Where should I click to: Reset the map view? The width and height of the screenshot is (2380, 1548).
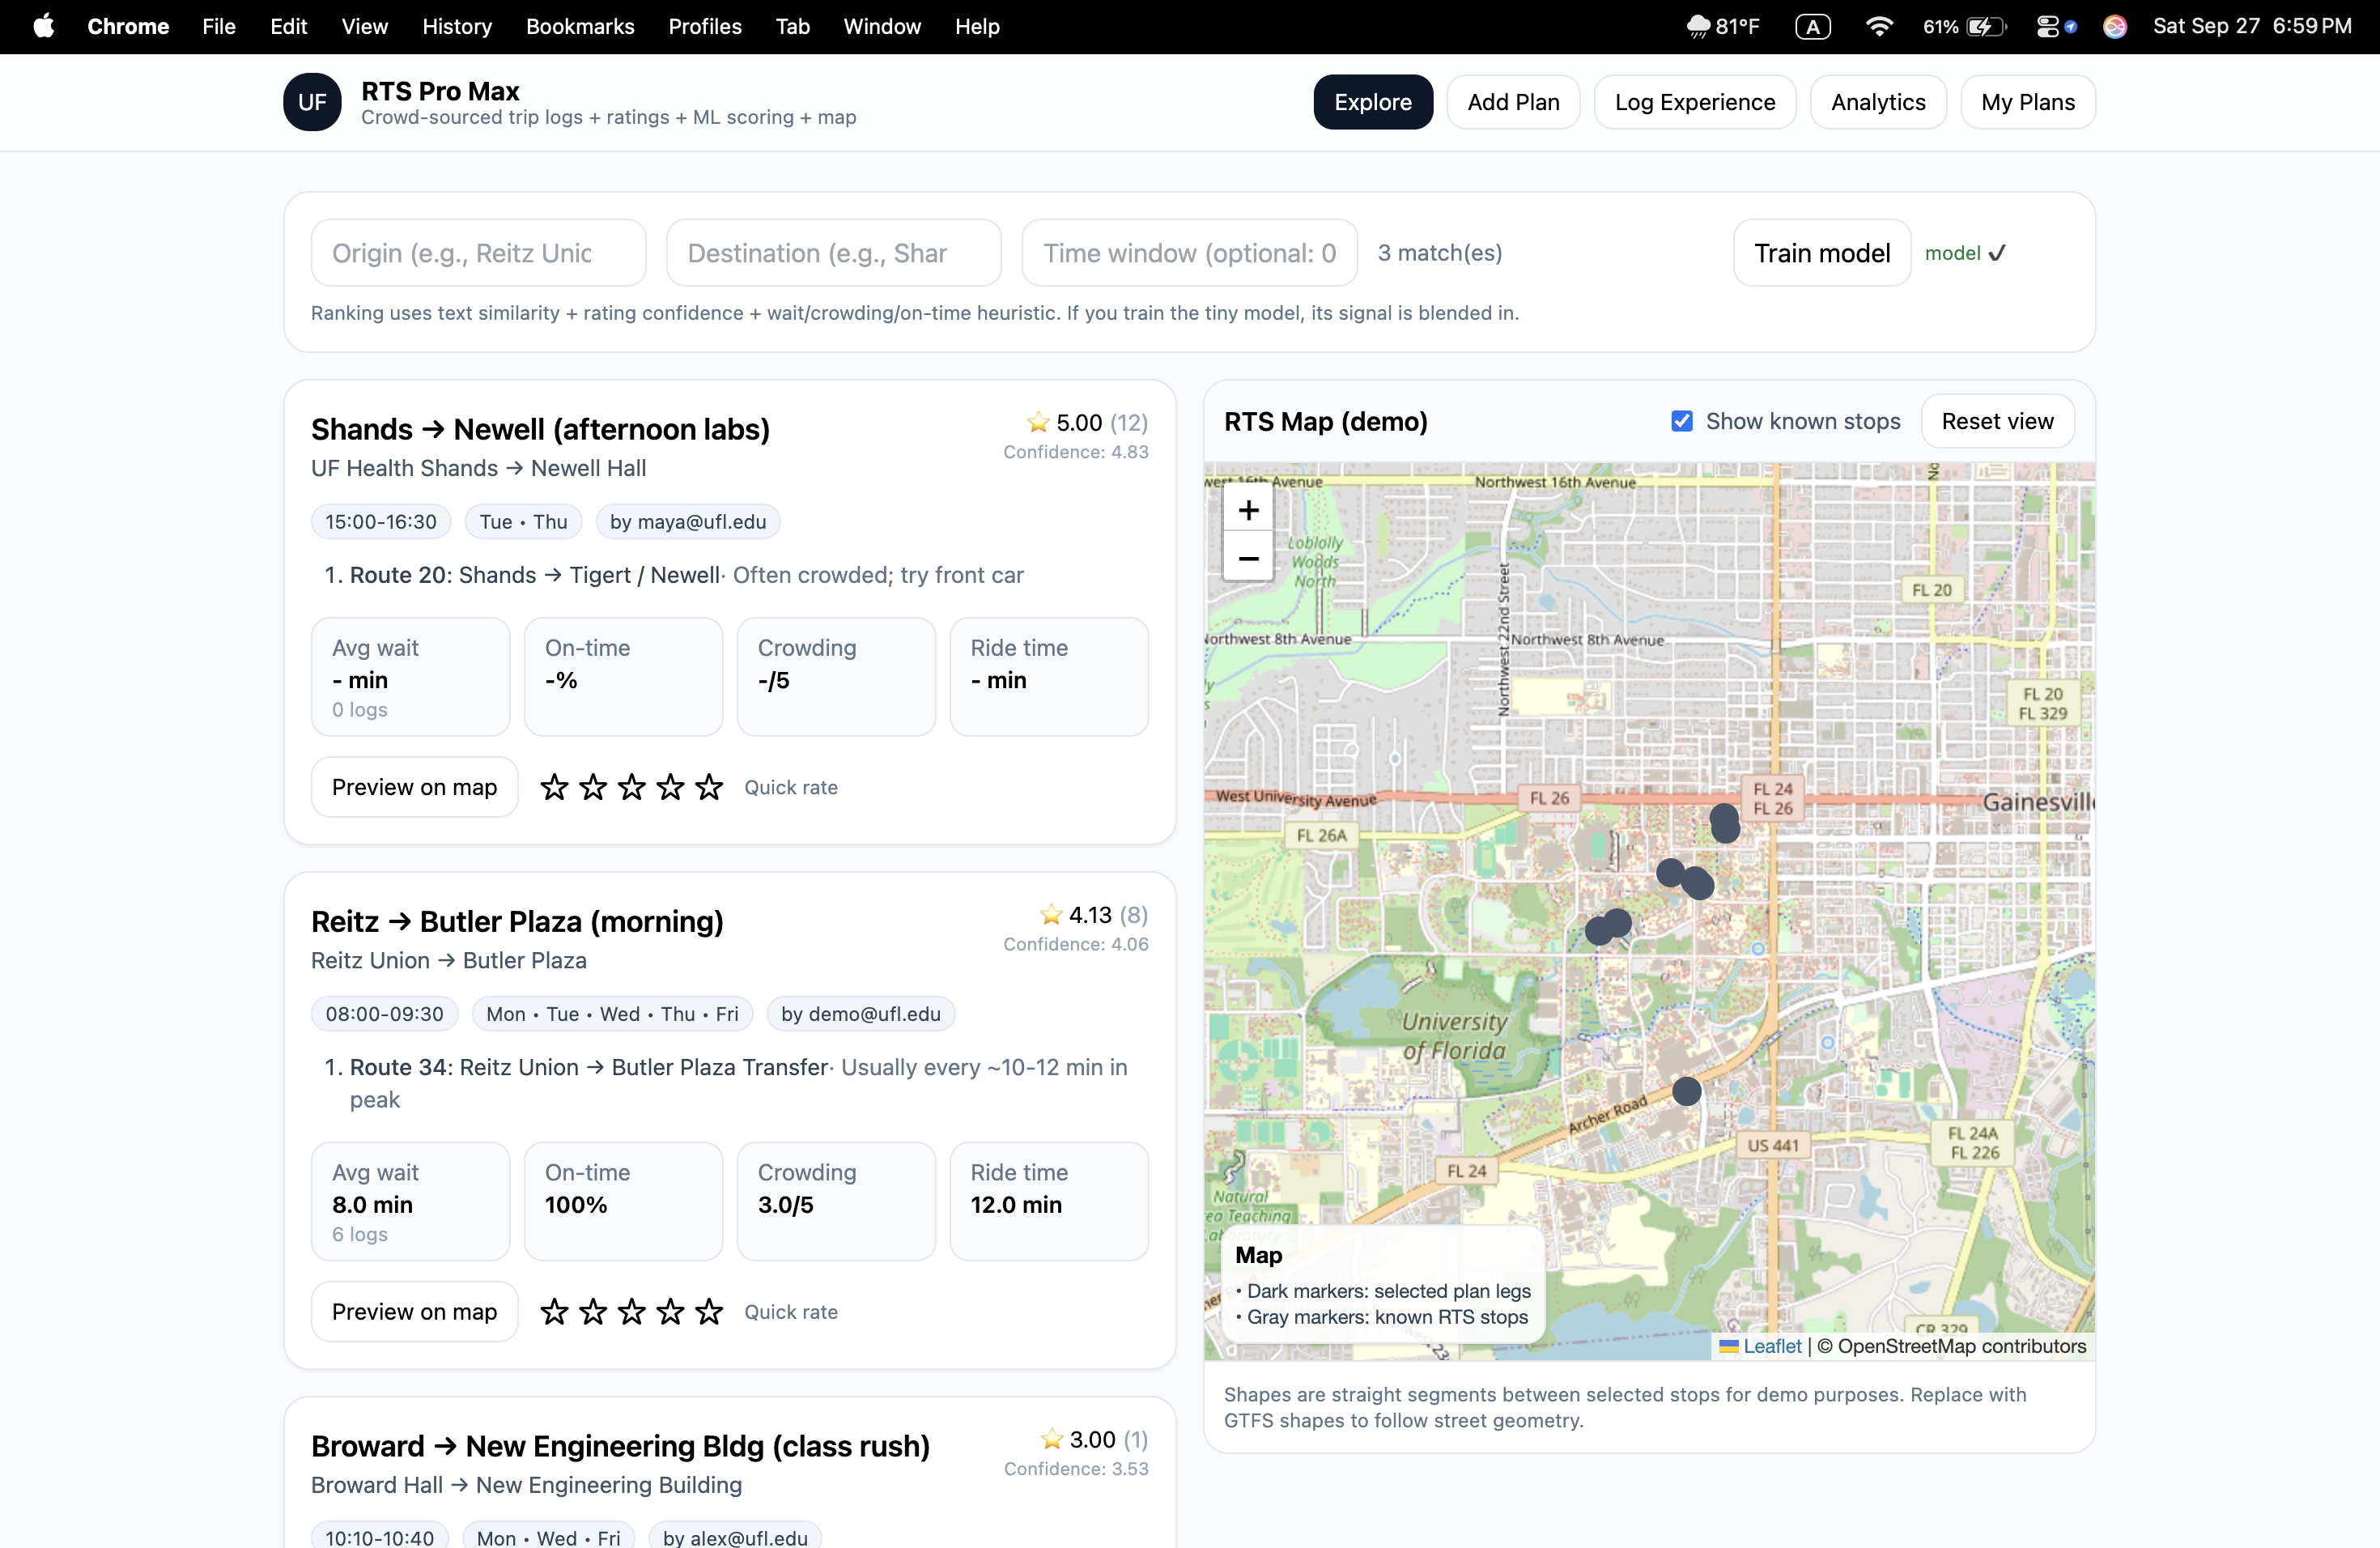pos(1997,421)
